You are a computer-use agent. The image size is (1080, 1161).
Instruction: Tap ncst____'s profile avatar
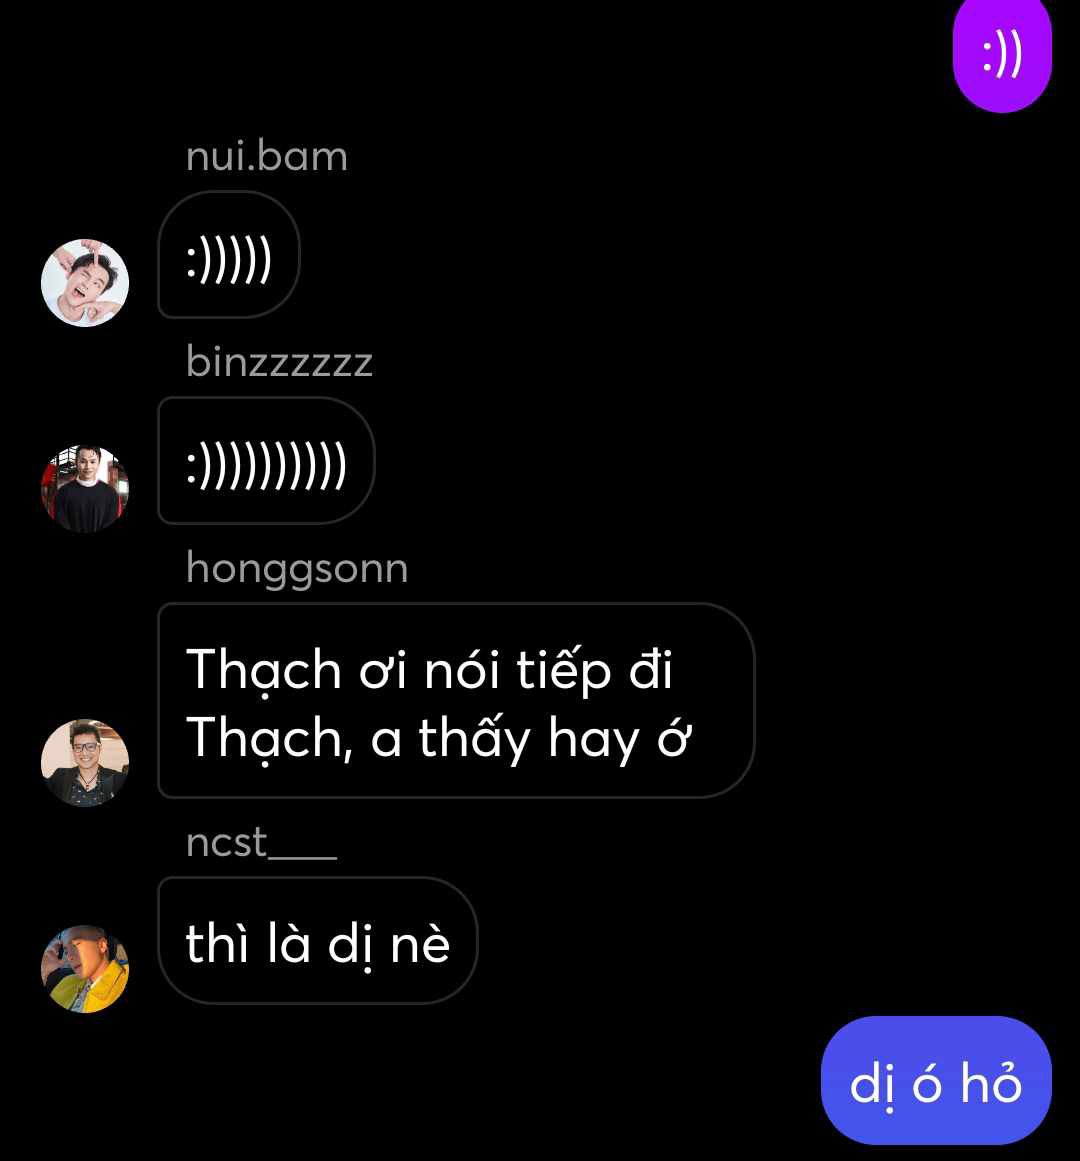coord(84,968)
